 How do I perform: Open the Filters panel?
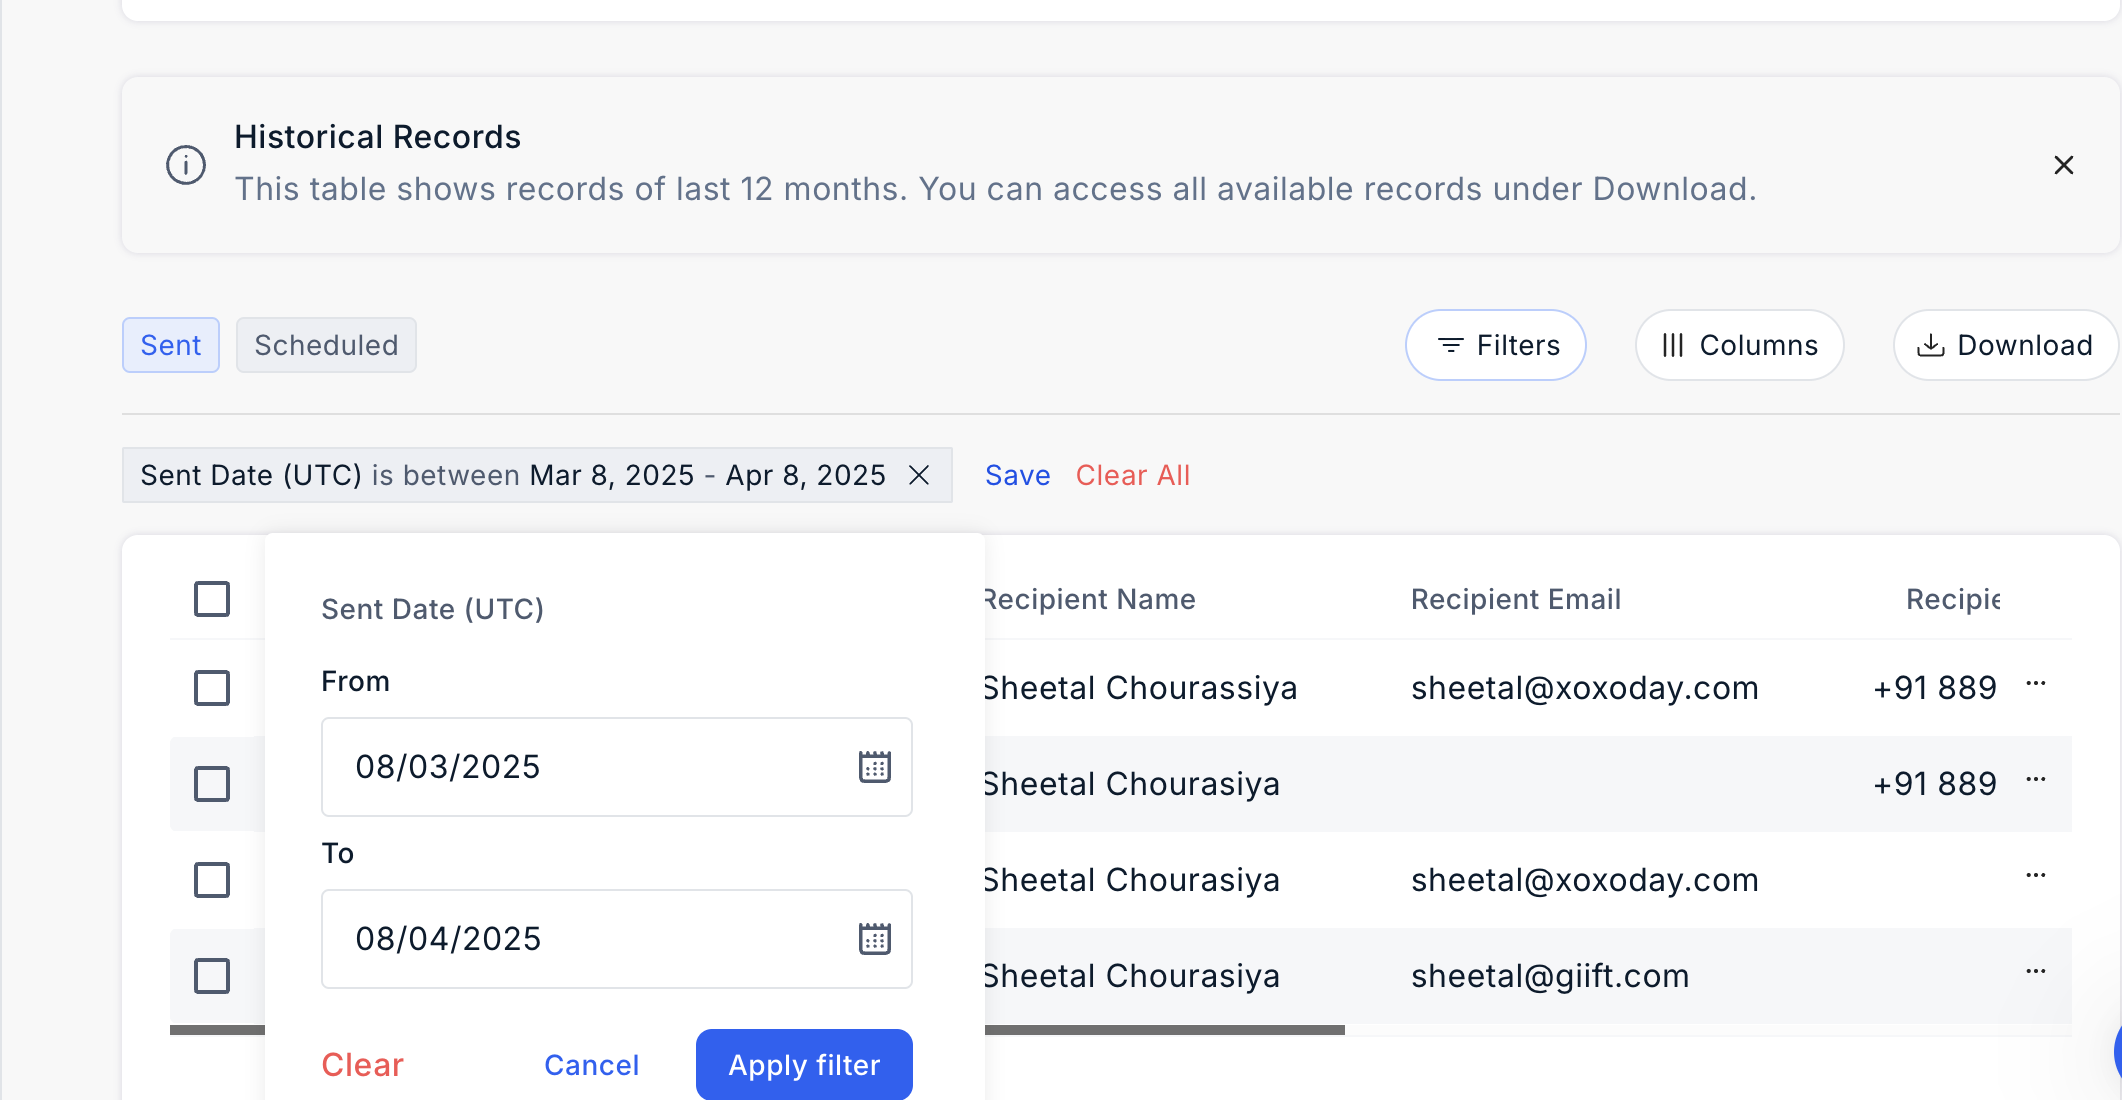click(1496, 345)
